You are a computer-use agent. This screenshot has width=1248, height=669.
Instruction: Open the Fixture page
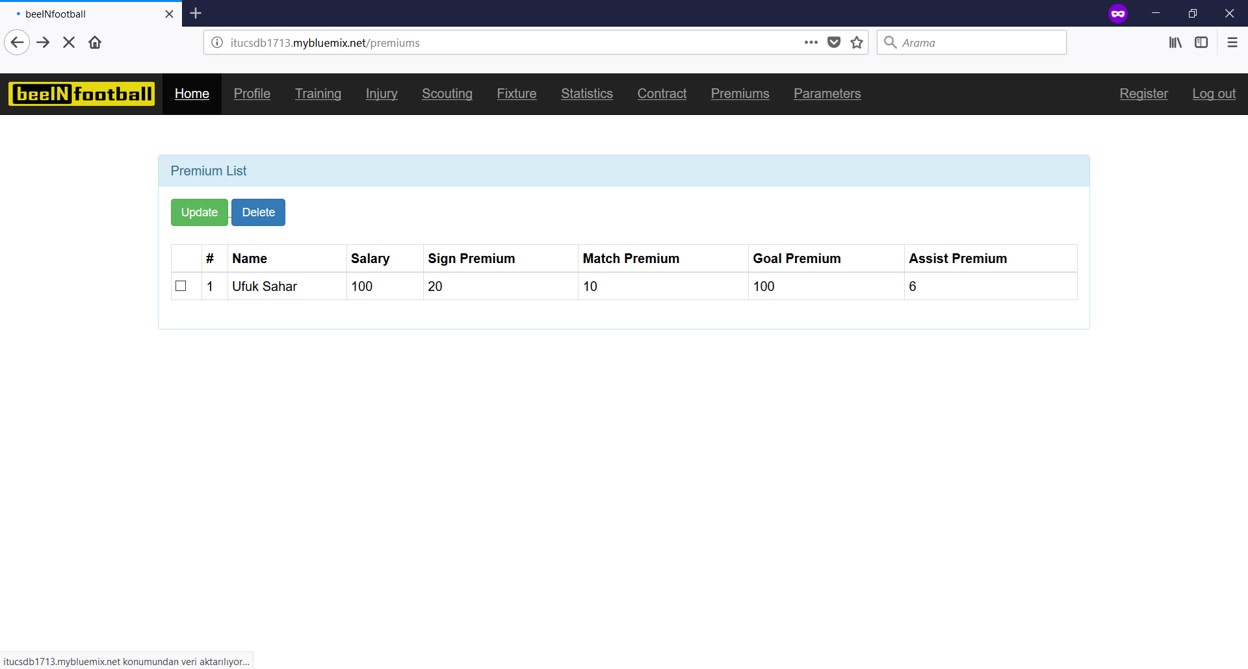coord(517,94)
